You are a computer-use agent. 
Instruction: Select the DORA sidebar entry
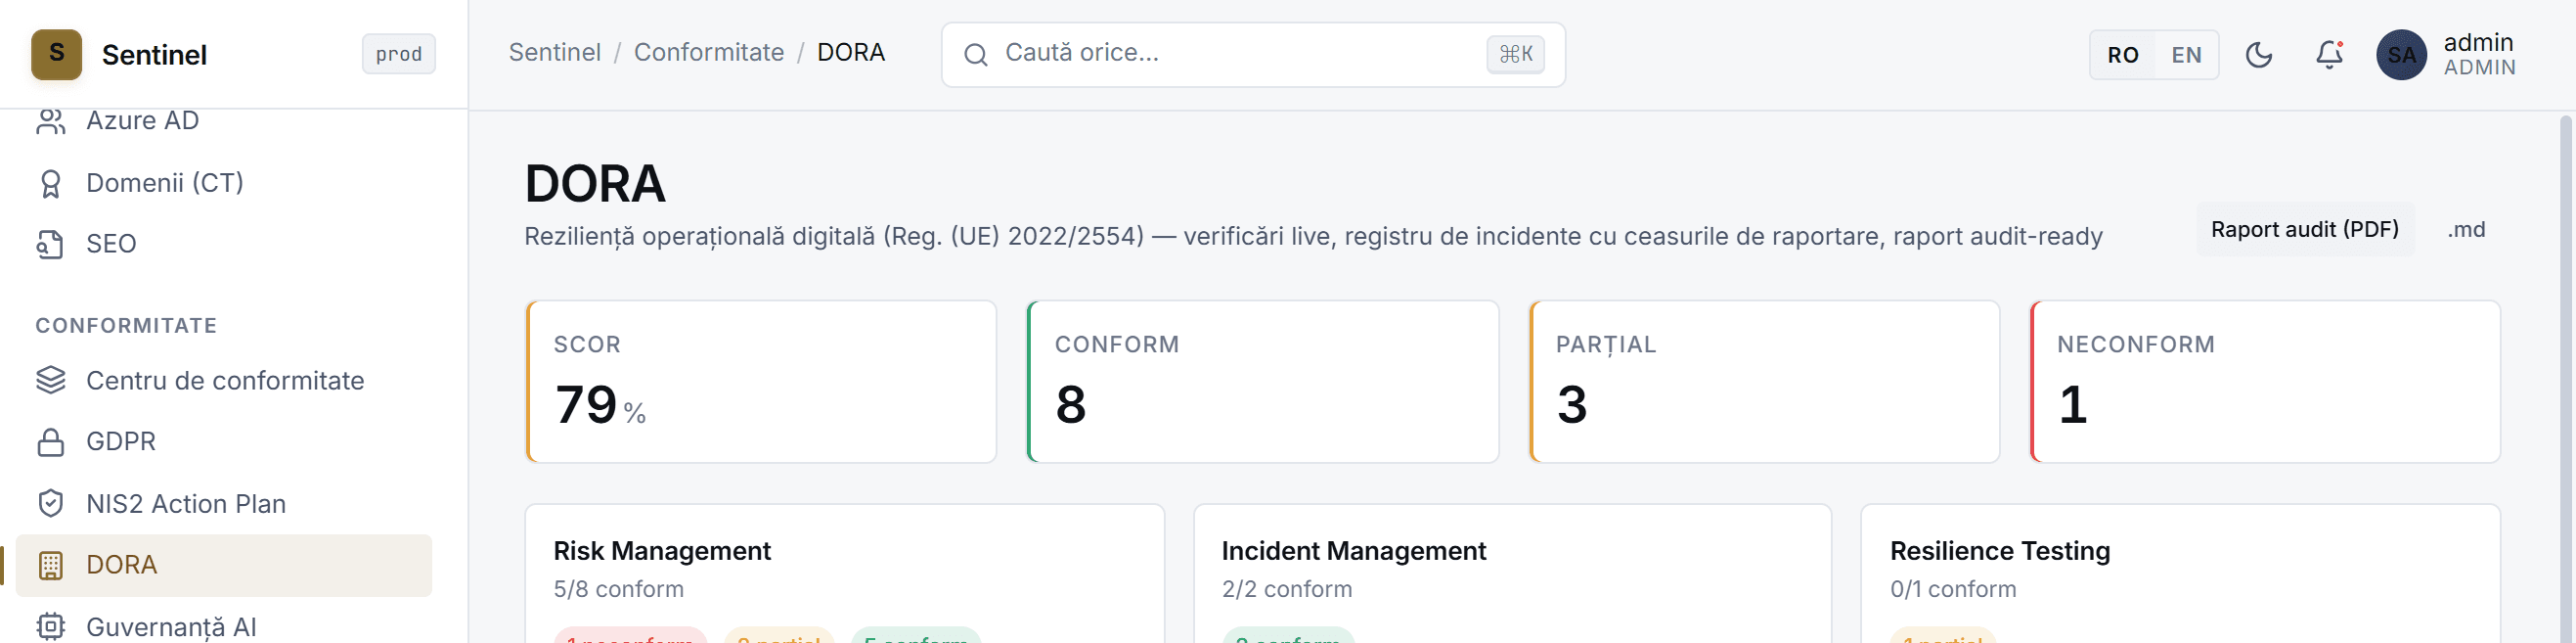point(224,565)
